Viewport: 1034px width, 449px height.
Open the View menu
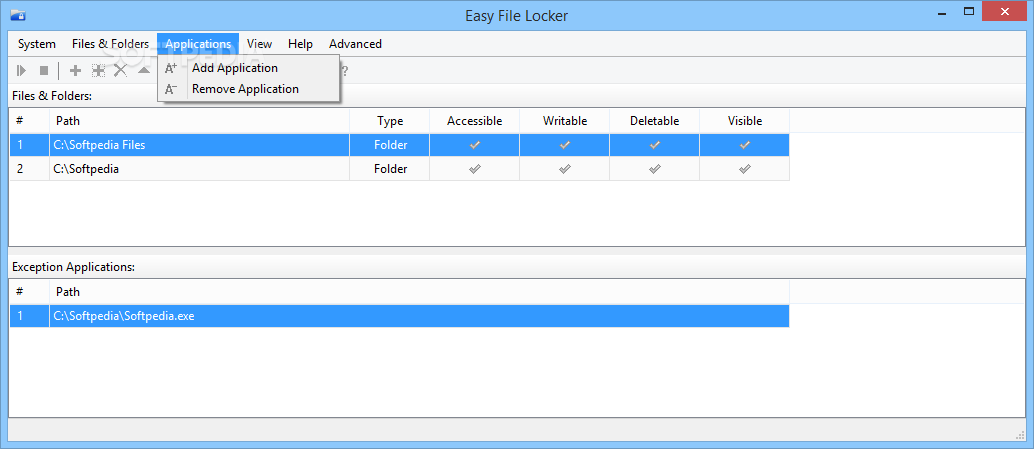[x=259, y=44]
